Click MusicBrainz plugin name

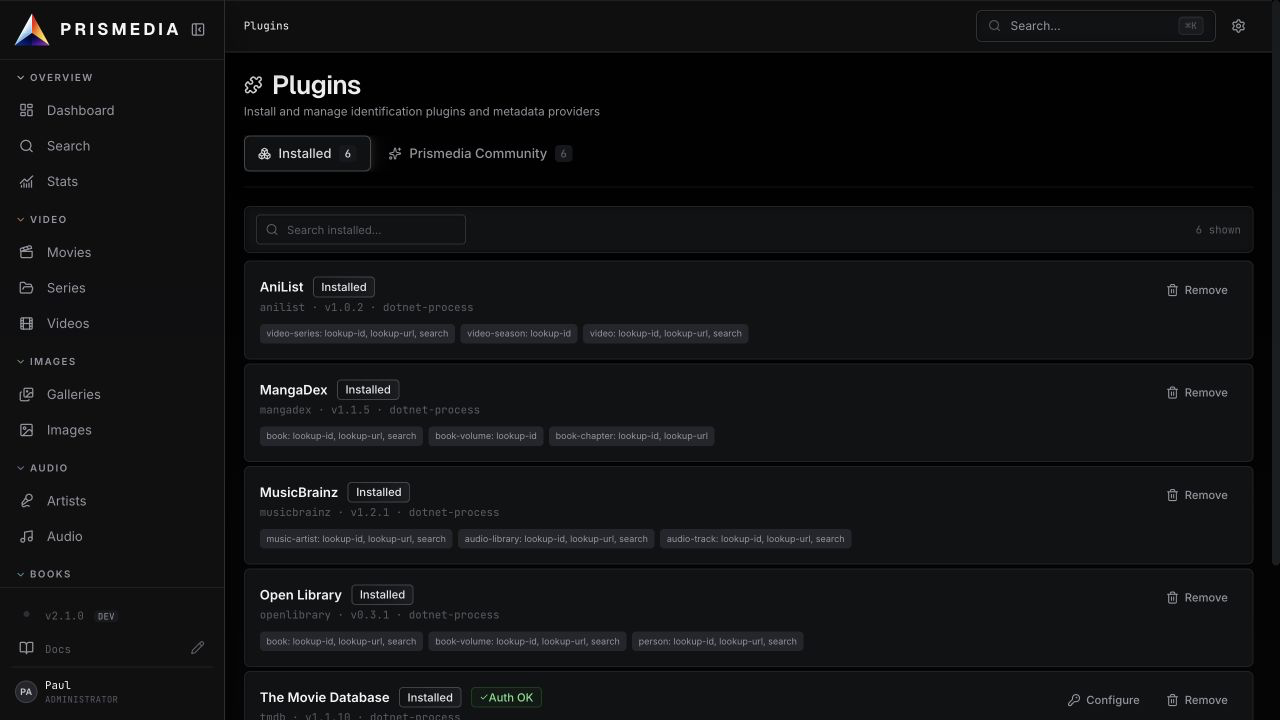(299, 492)
